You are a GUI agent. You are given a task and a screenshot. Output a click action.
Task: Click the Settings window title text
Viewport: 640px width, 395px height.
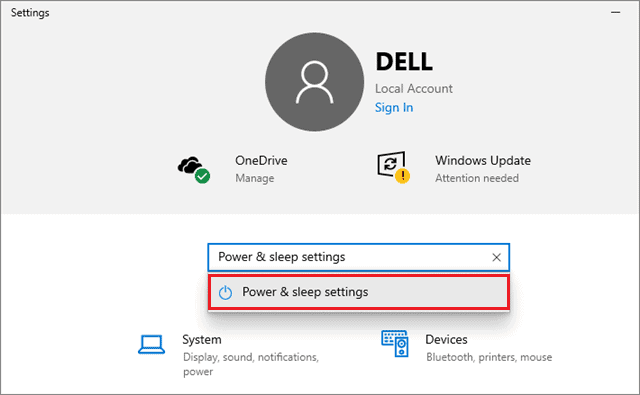(30, 13)
